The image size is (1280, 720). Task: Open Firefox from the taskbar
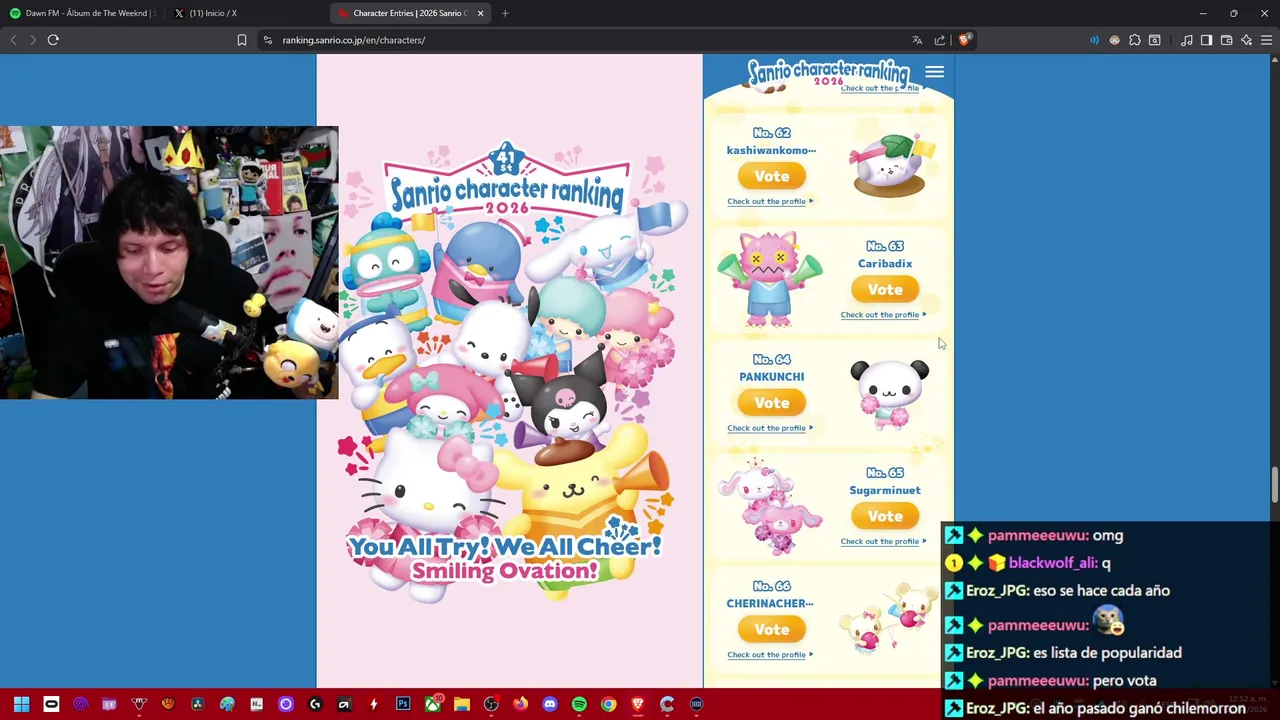coord(520,704)
